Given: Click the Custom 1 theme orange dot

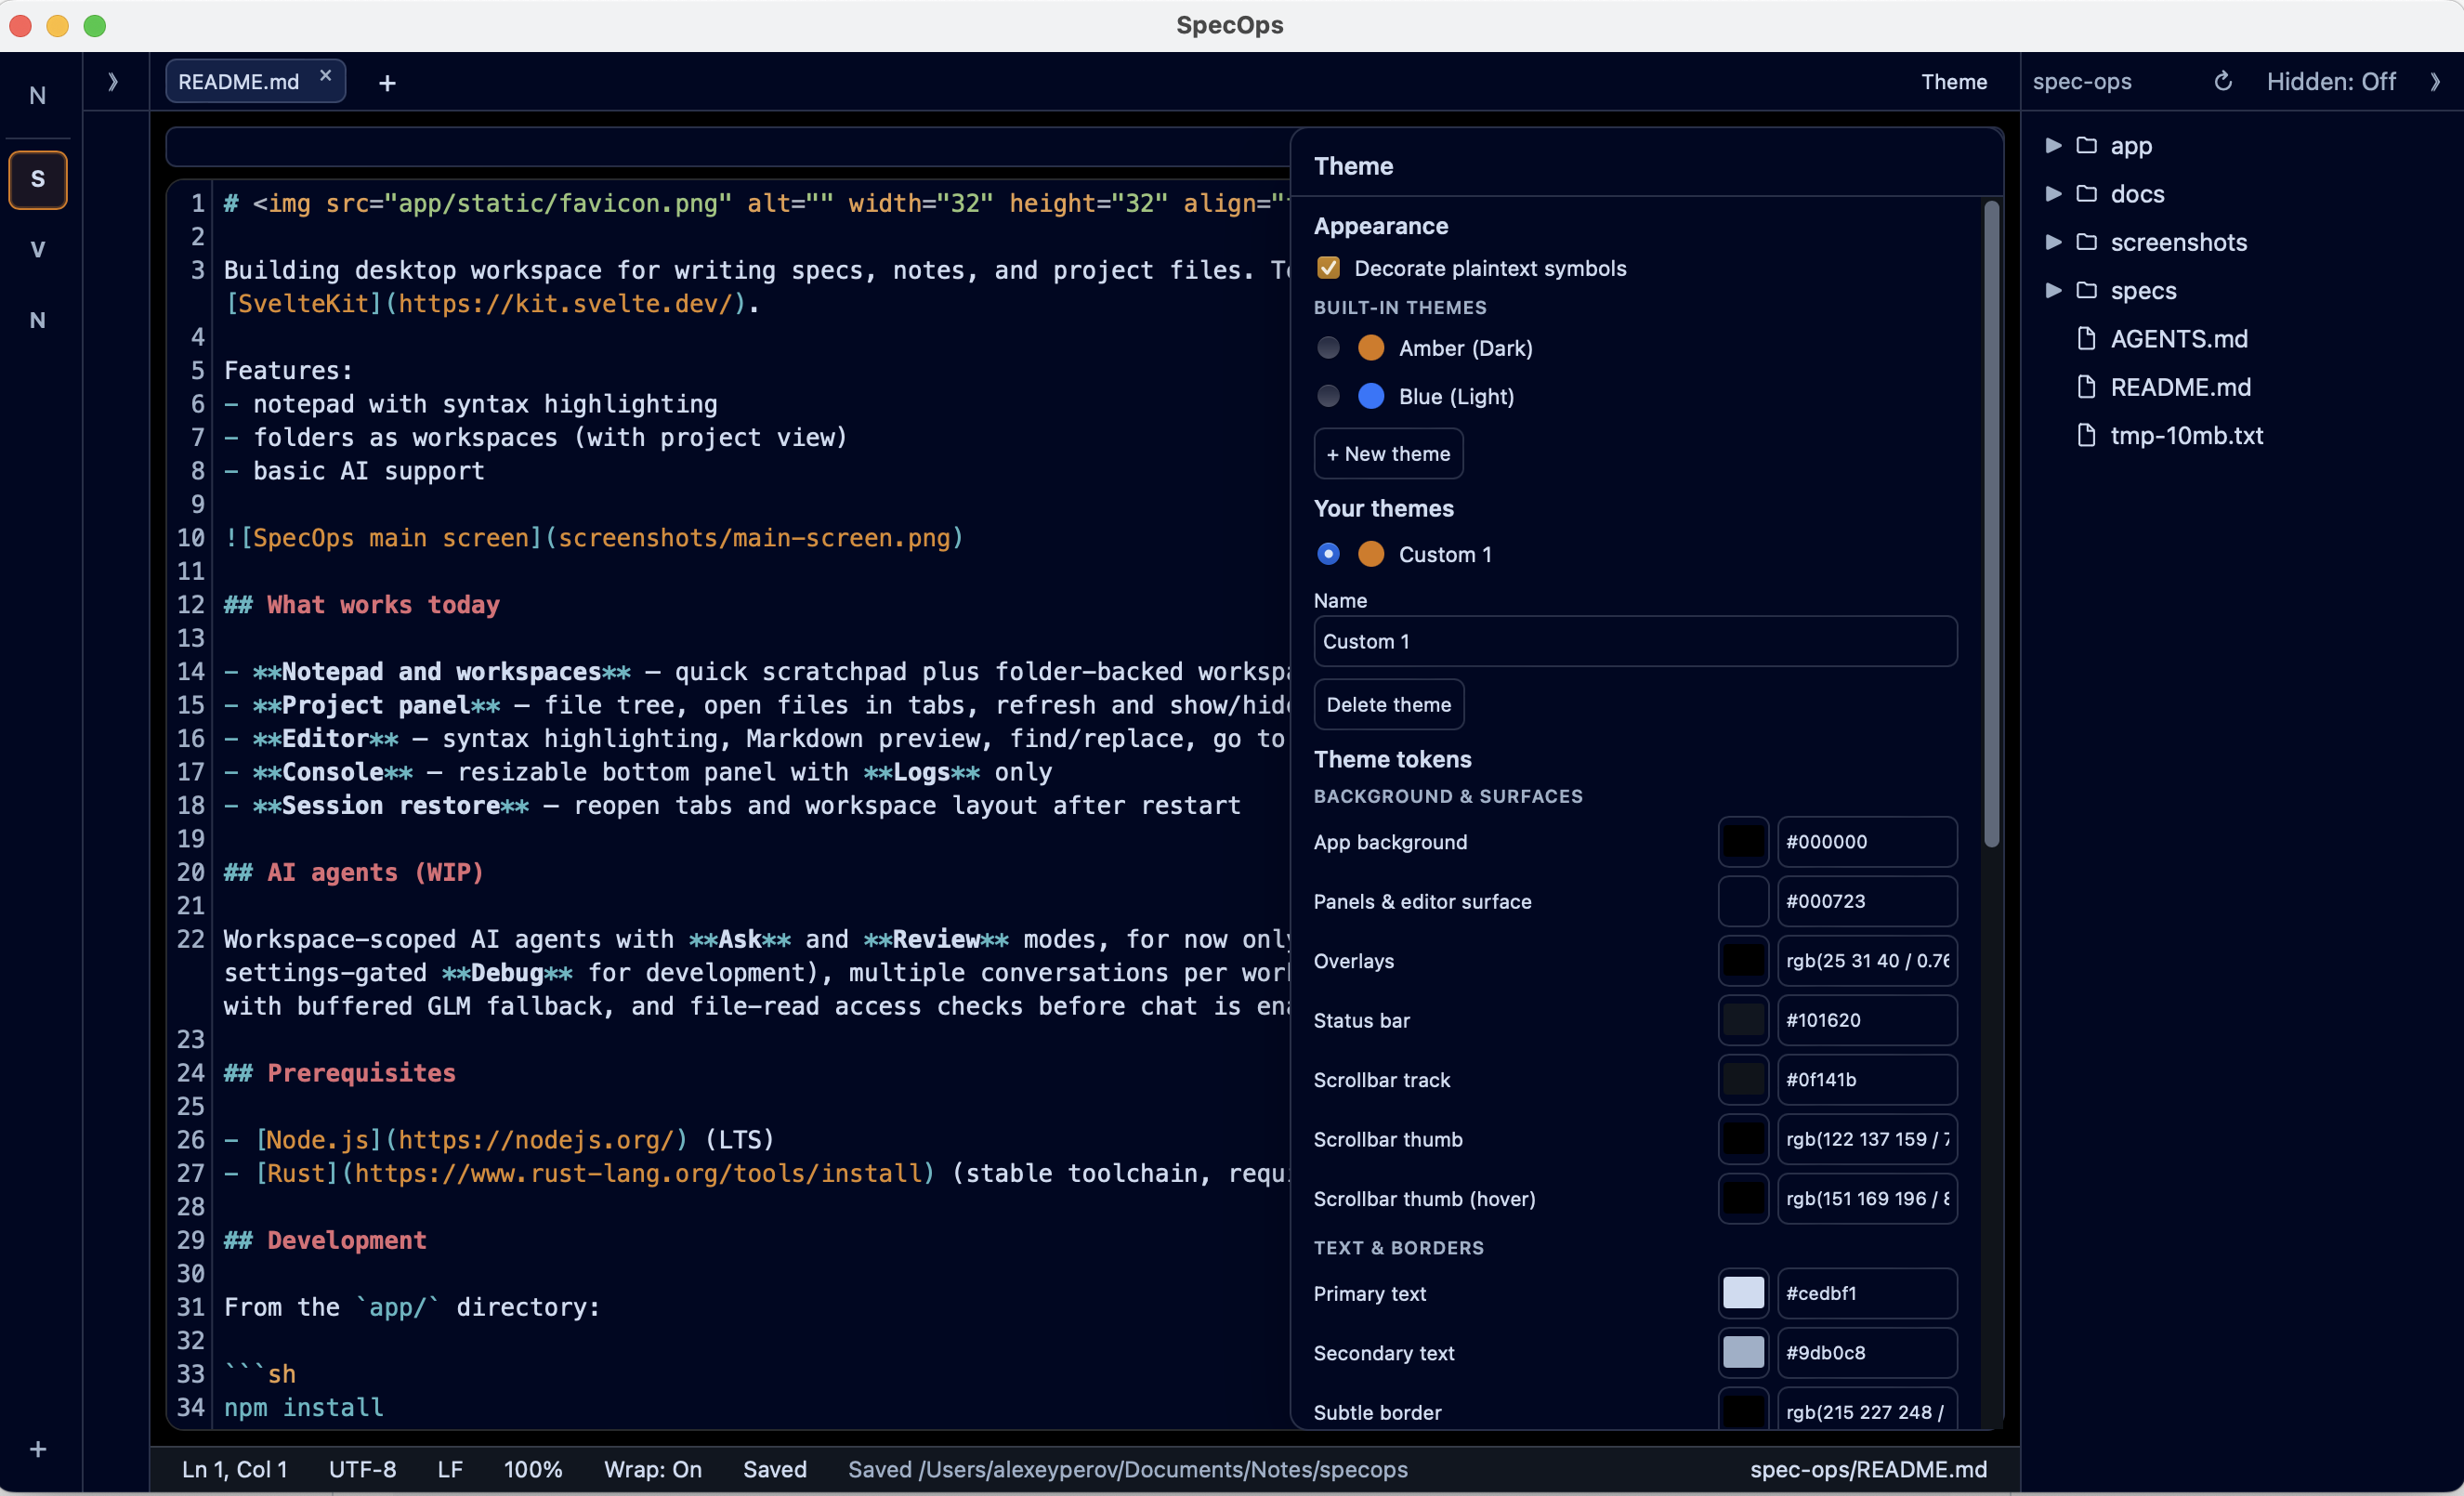Looking at the screenshot, I should [1371, 554].
